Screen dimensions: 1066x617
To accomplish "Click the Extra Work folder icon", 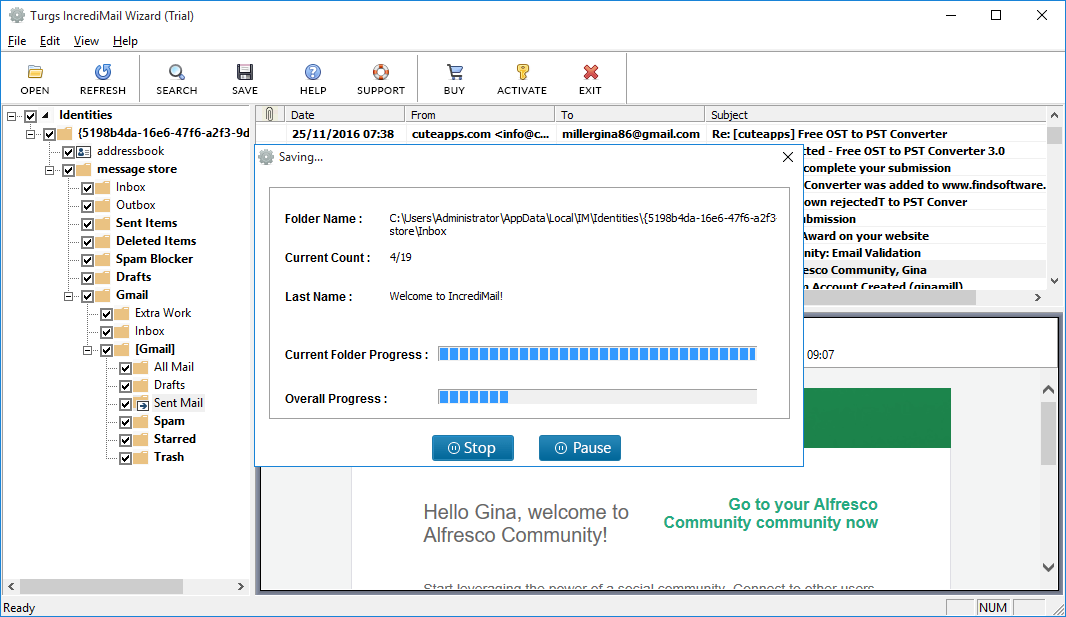I will click(122, 313).
